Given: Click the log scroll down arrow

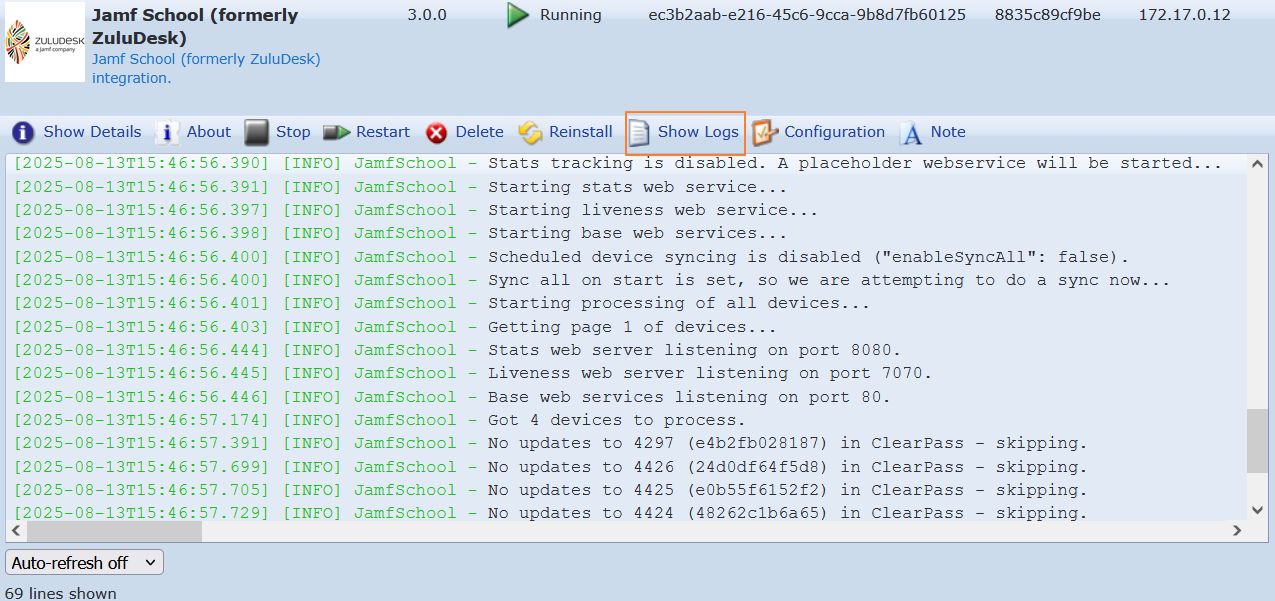Looking at the screenshot, I should 1257,511.
